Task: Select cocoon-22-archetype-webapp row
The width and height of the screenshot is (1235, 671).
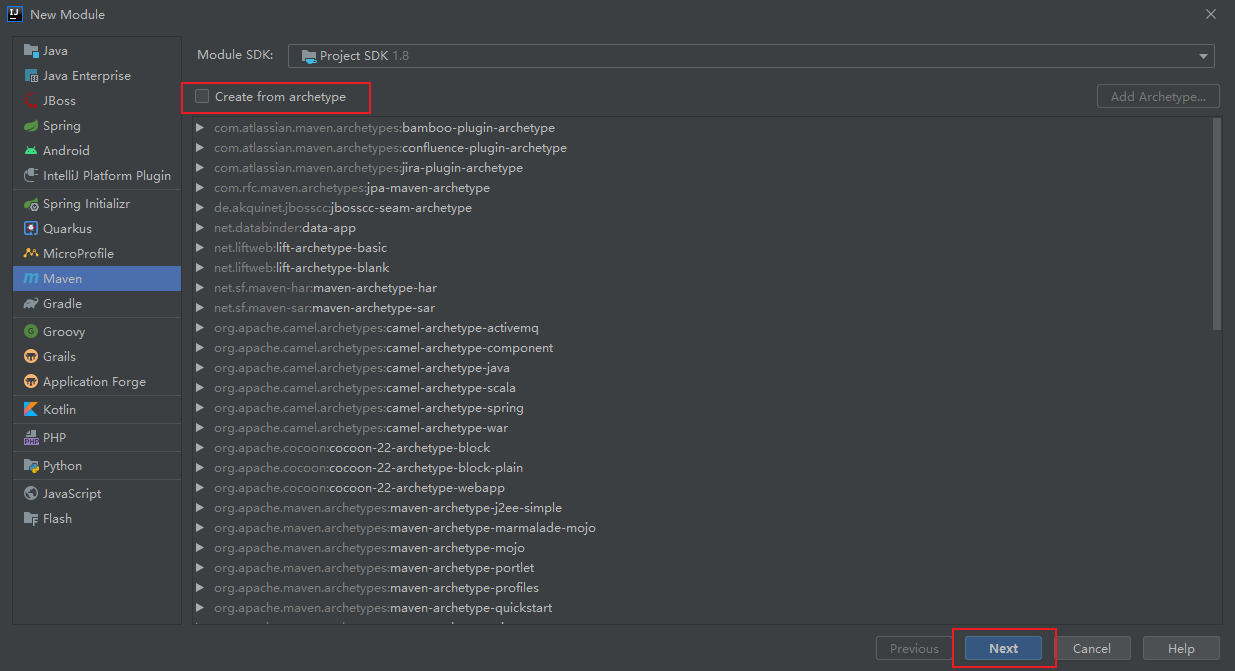Action: (x=702, y=488)
